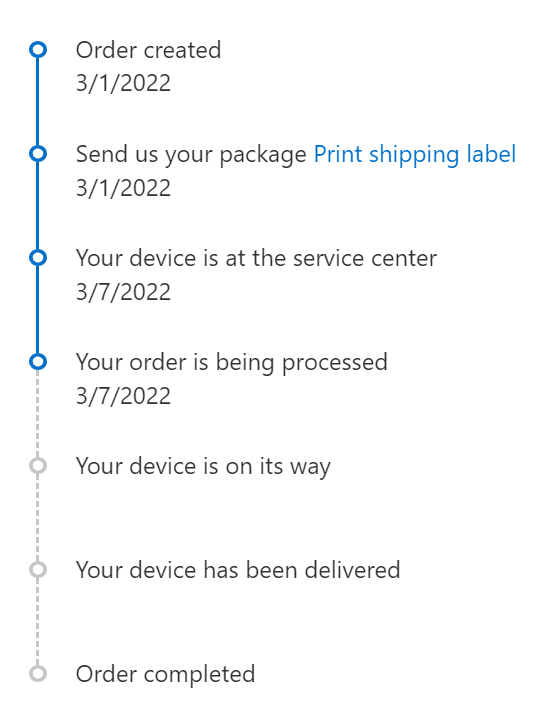Select the service center step circle
Screen dimensions: 536x717
[x=38, y=257]
